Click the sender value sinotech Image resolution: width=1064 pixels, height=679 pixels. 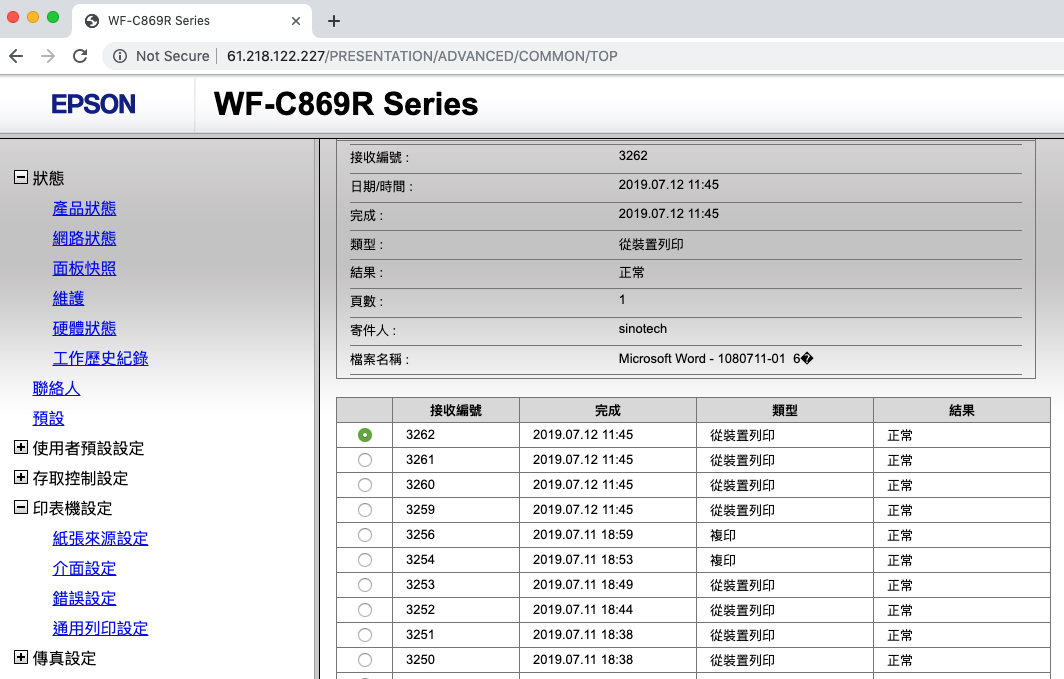pos(643,329)
